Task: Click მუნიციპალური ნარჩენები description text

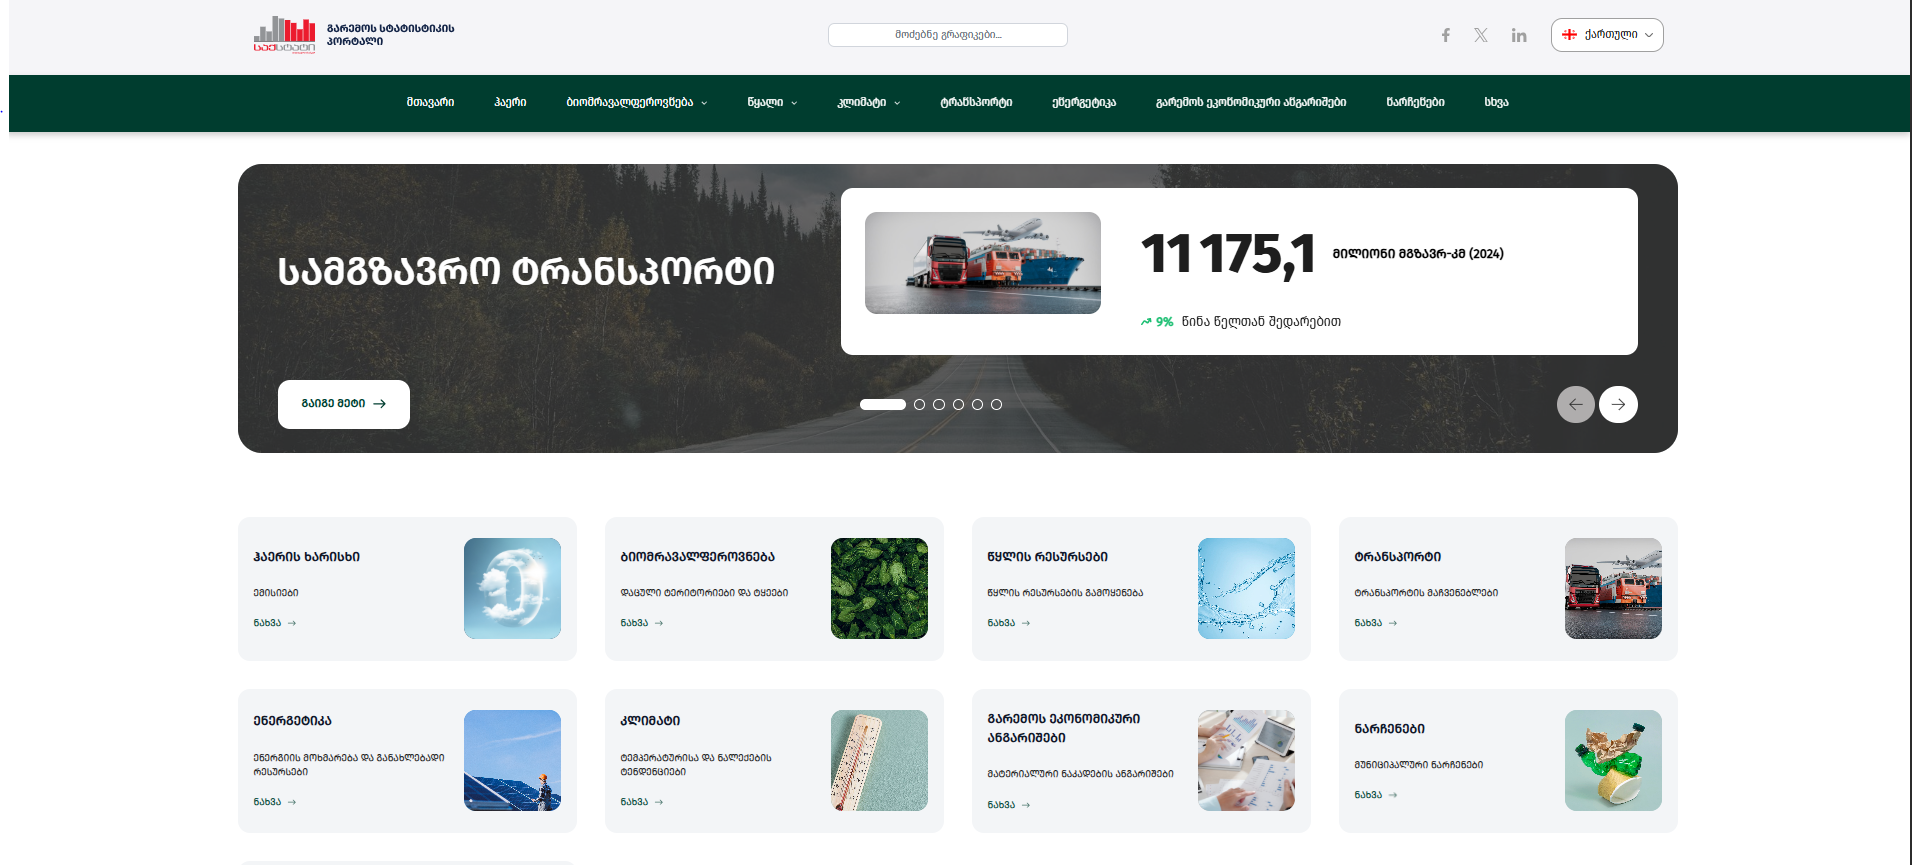Action: (1418, 765)
